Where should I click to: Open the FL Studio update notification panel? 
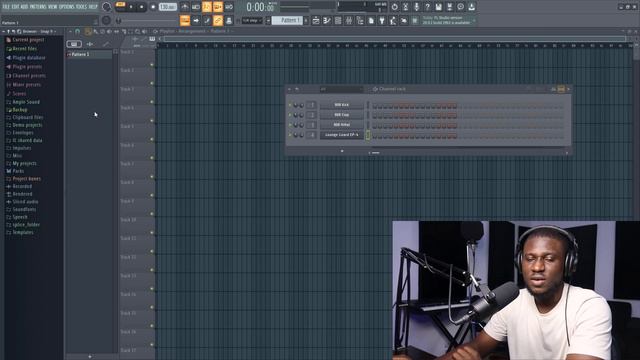pyautogui.click(x=448, y=20)
